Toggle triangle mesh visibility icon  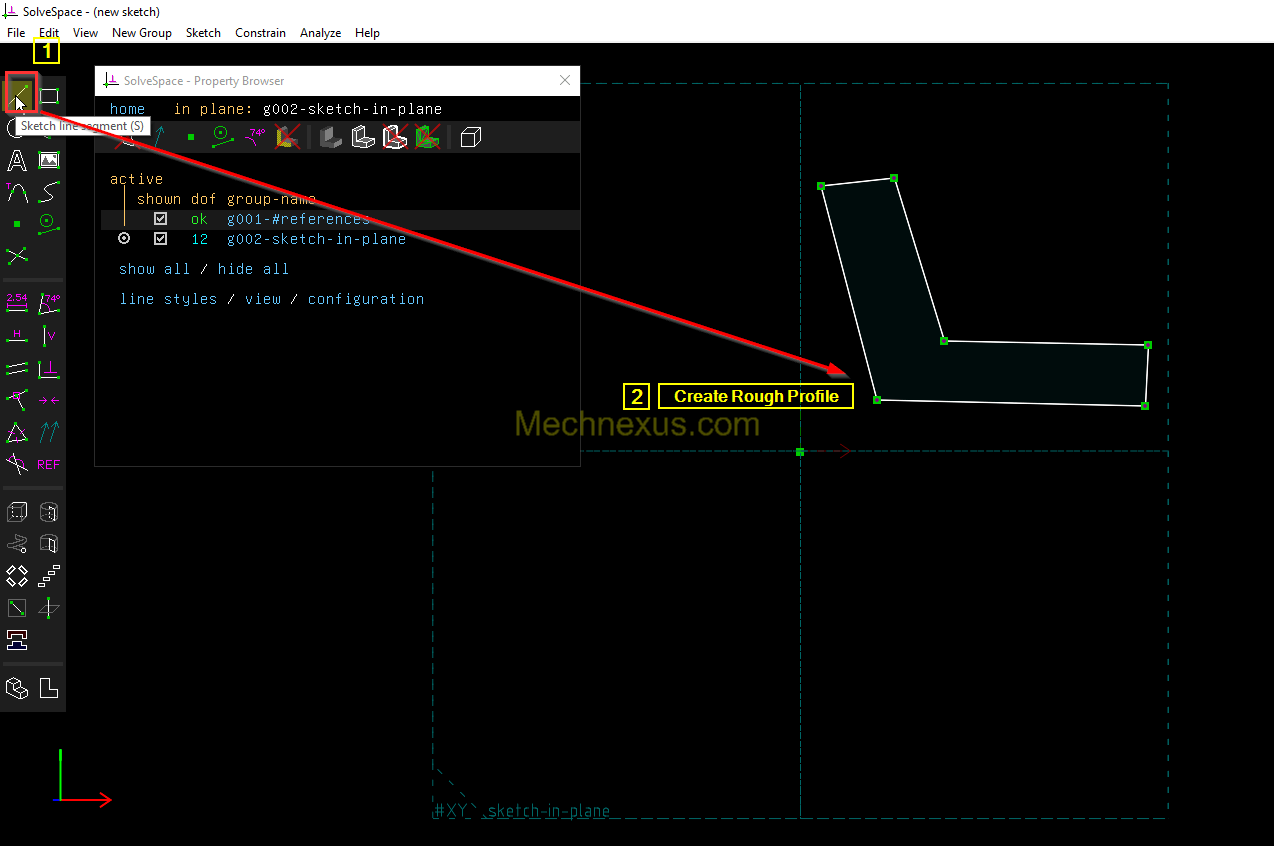427,137
